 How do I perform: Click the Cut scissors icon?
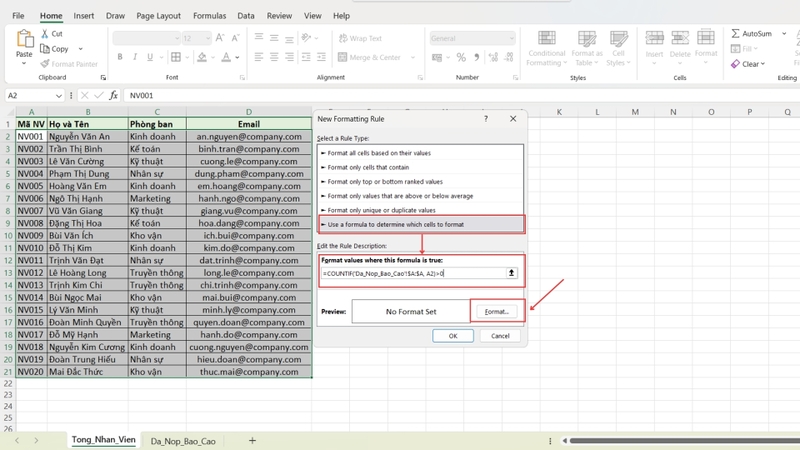tap(45, 34)
